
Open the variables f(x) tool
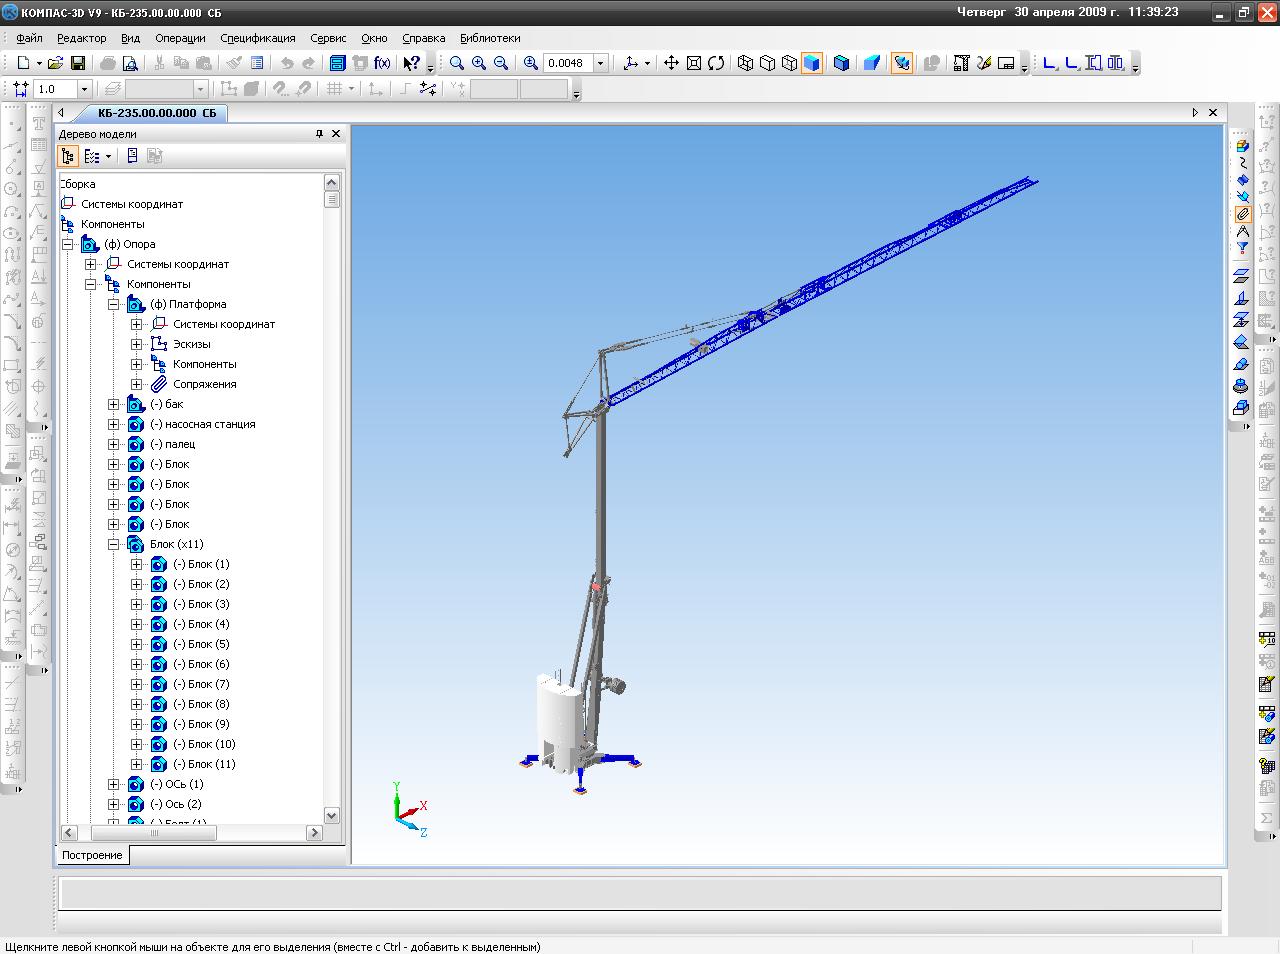[x=382, y=63]
